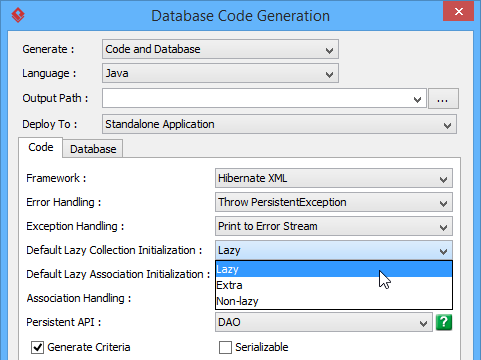
Task: Open the Error Handling dropdown
Action: (334, 202)
